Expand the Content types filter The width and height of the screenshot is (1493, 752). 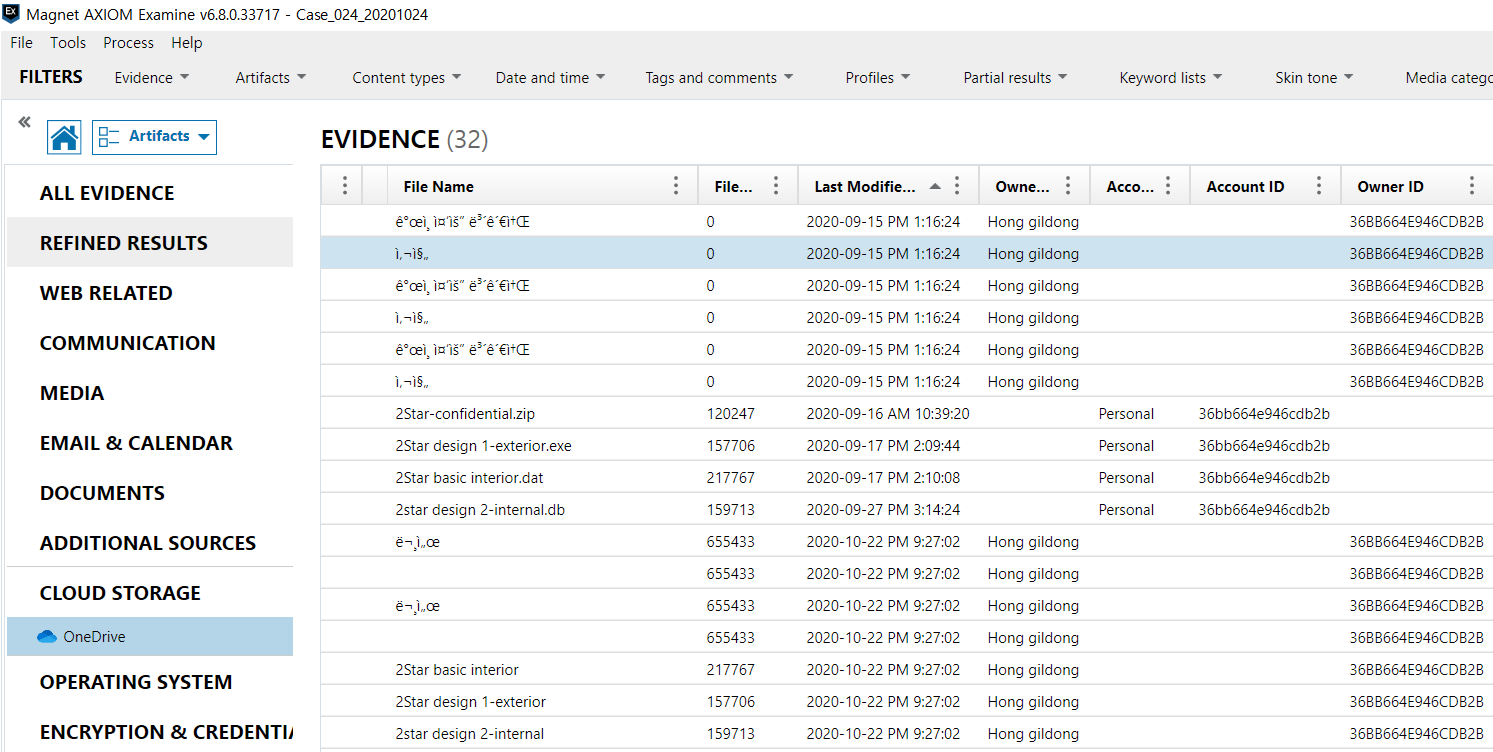coord(407,78)
